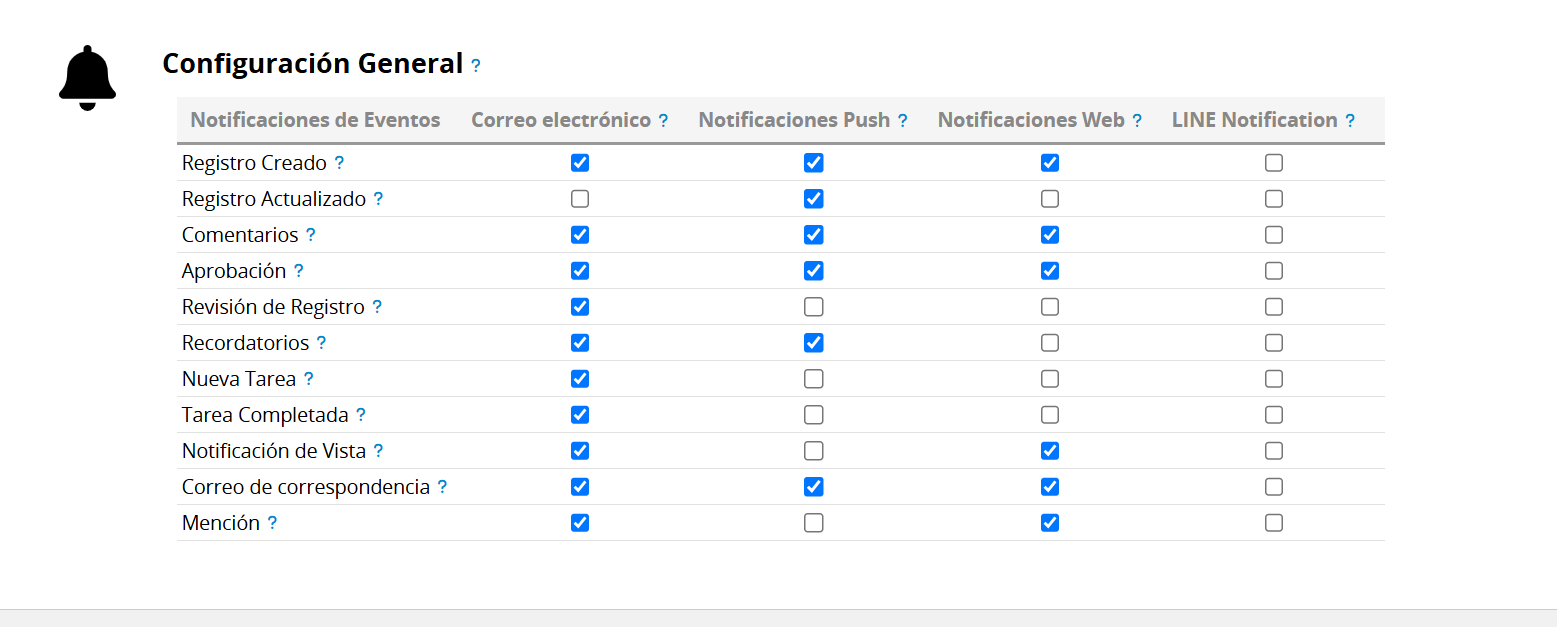Viewport: 1557px width, 627px height.
Task: Enable LINE Notification for Registro Creado
Action: point(1274,163)
